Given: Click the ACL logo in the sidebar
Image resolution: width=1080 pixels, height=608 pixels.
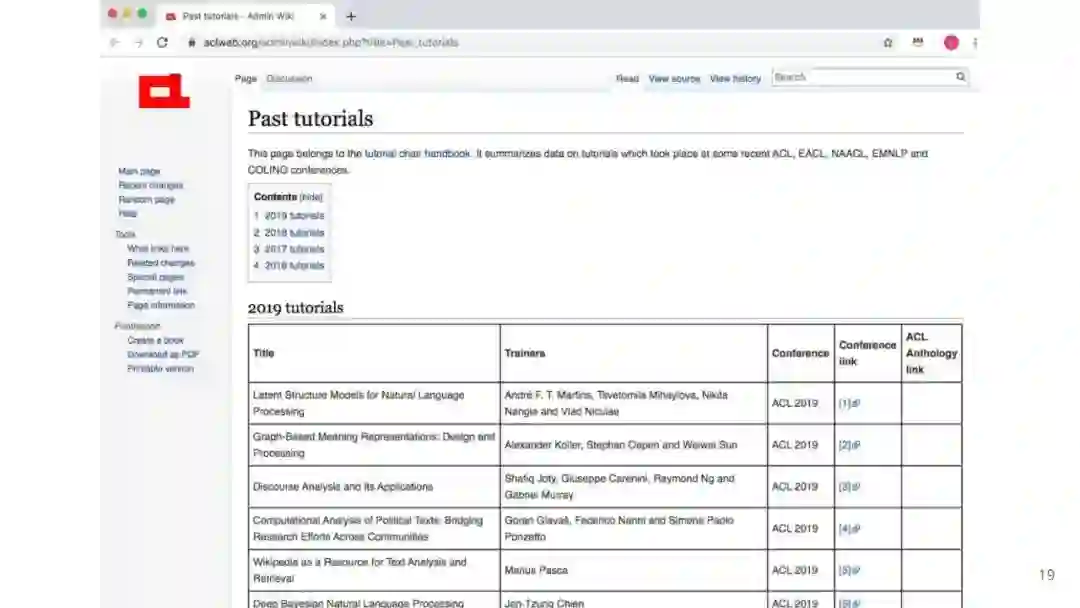Looking at the screenshot, I should pos(164,91).
